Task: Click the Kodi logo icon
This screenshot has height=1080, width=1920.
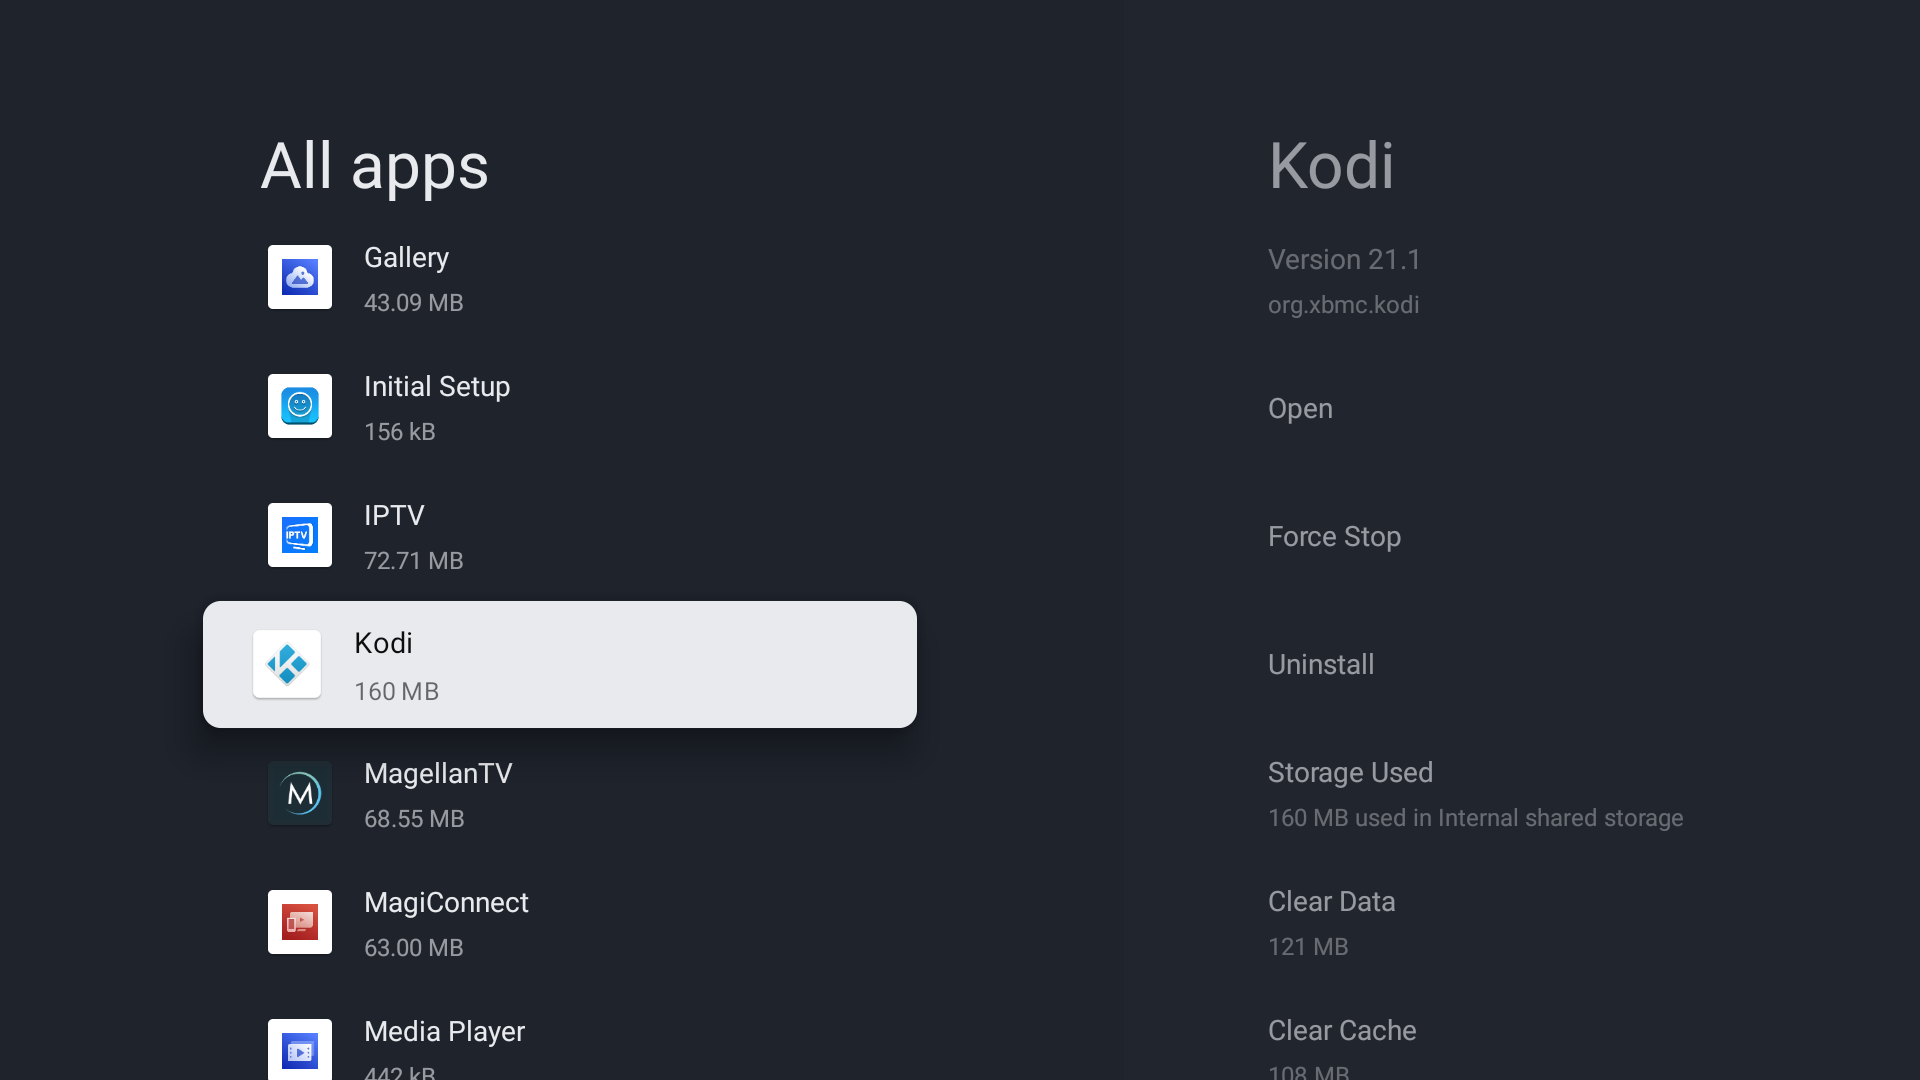Action: (287, 664)
